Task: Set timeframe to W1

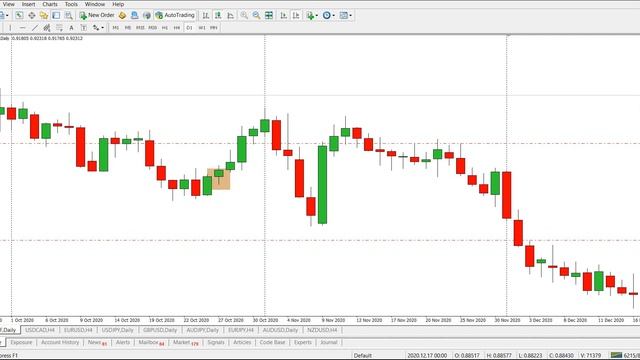Action: 202,28
